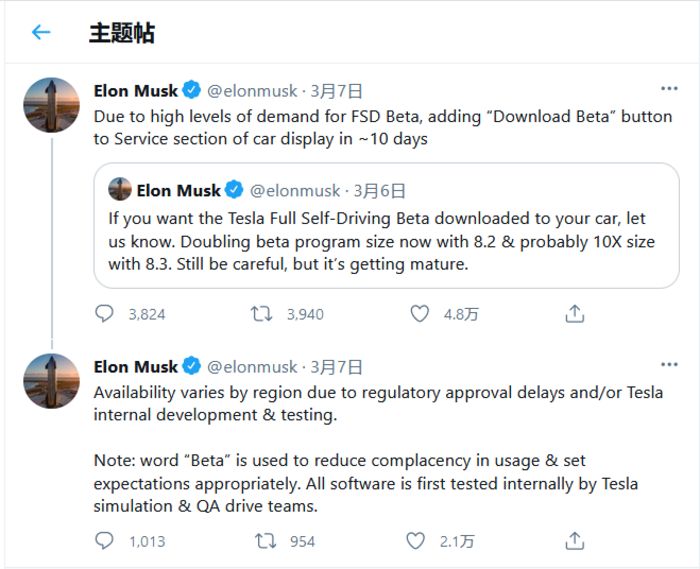Click the 3月7日 timestamp on second tweet
The image size is (700, 569).
tap(339, 367)
